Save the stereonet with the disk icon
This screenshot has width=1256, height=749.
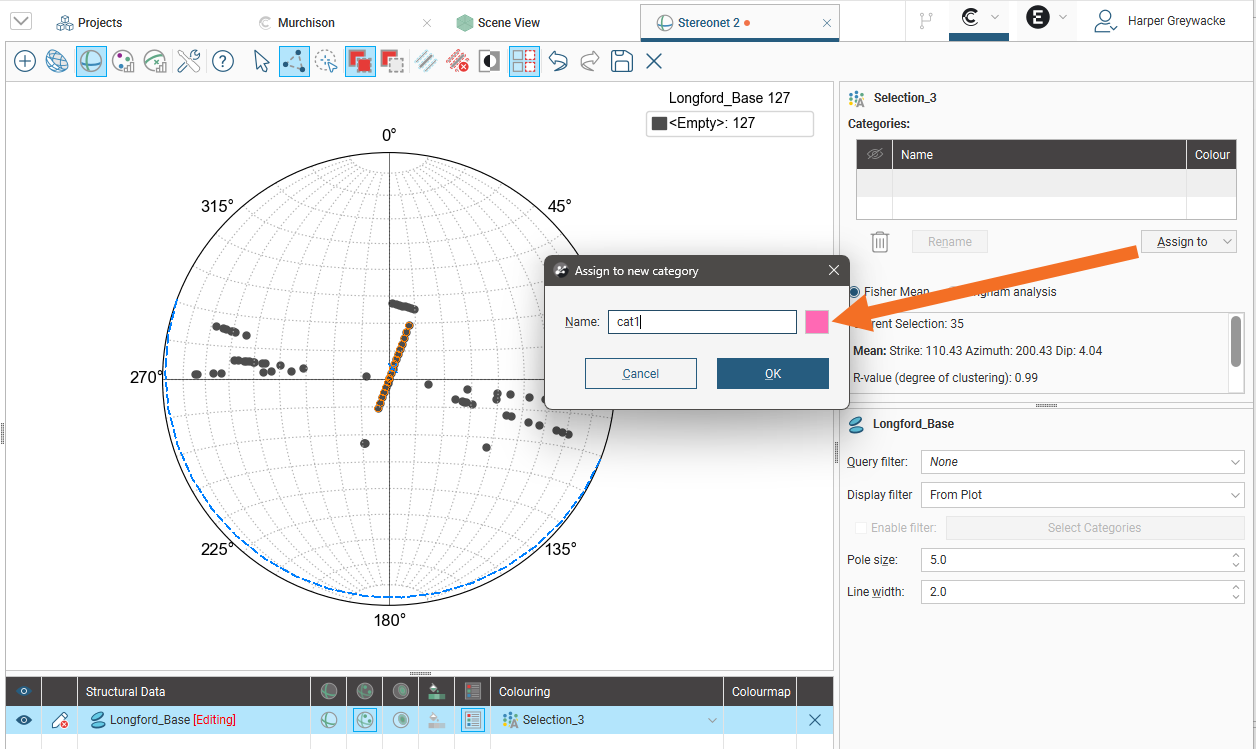coord(622,62)
